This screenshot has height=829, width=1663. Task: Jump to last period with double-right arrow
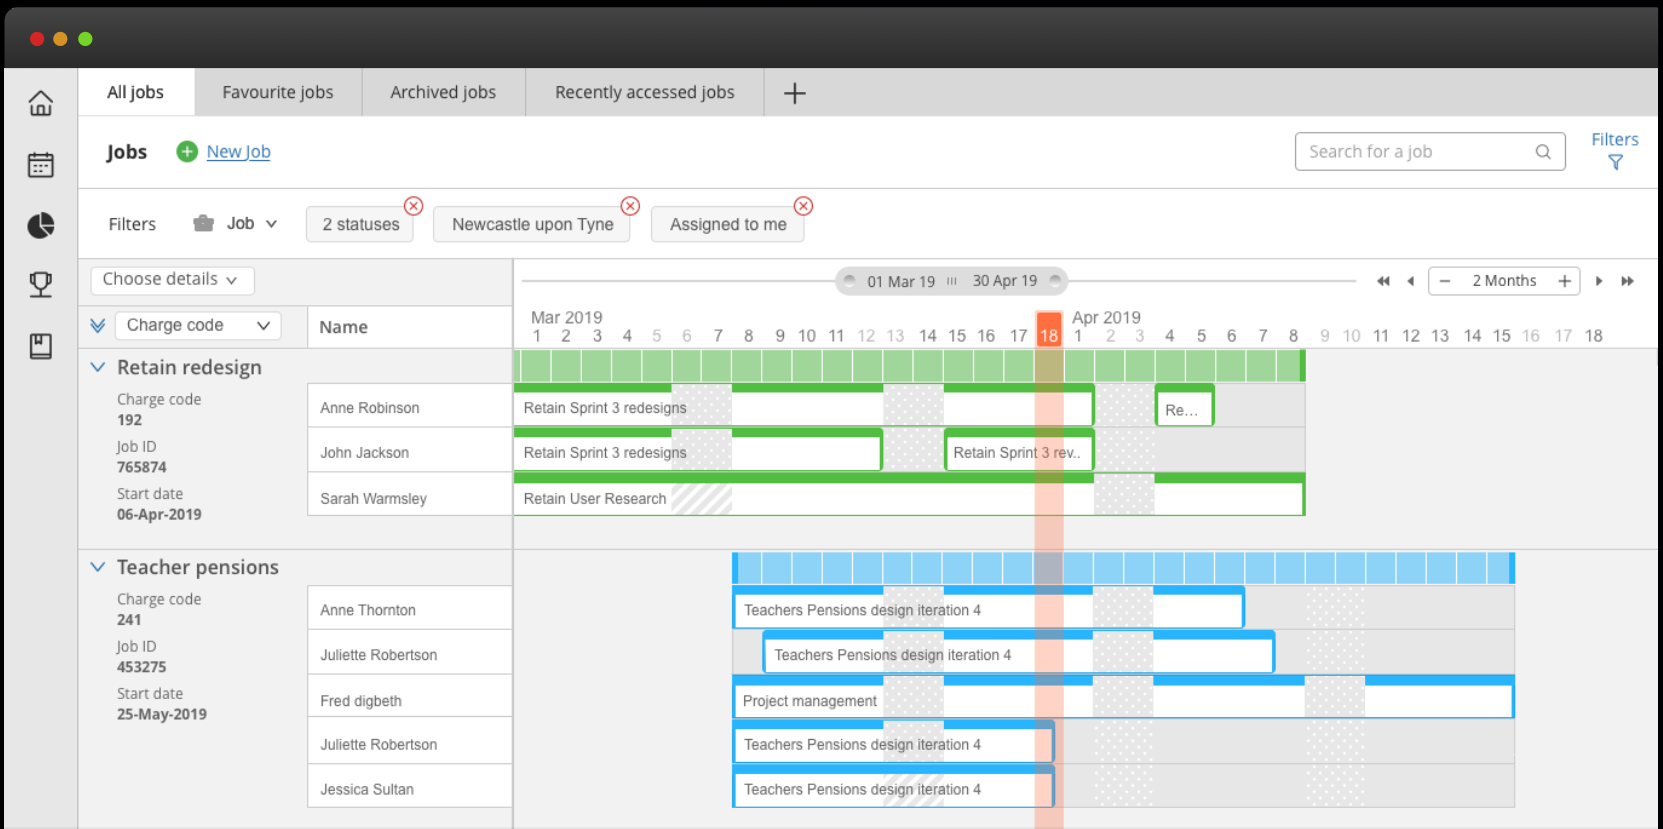(1627, 281)
